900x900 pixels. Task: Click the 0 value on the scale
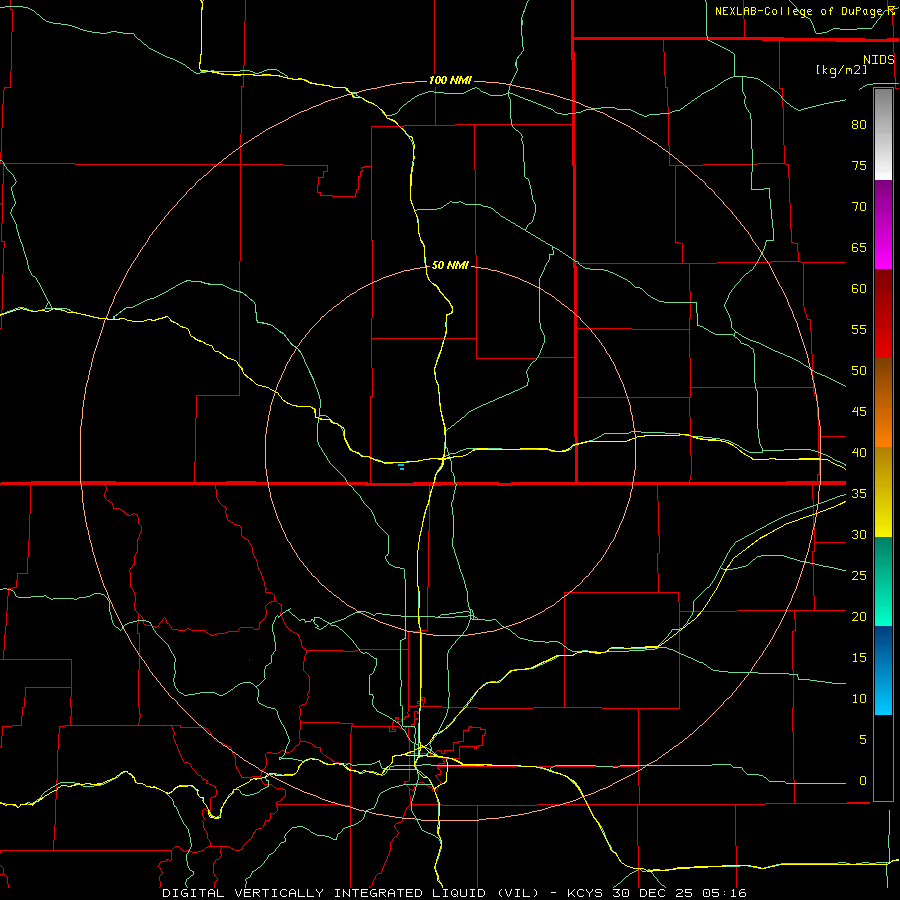(x=863, y=781)
